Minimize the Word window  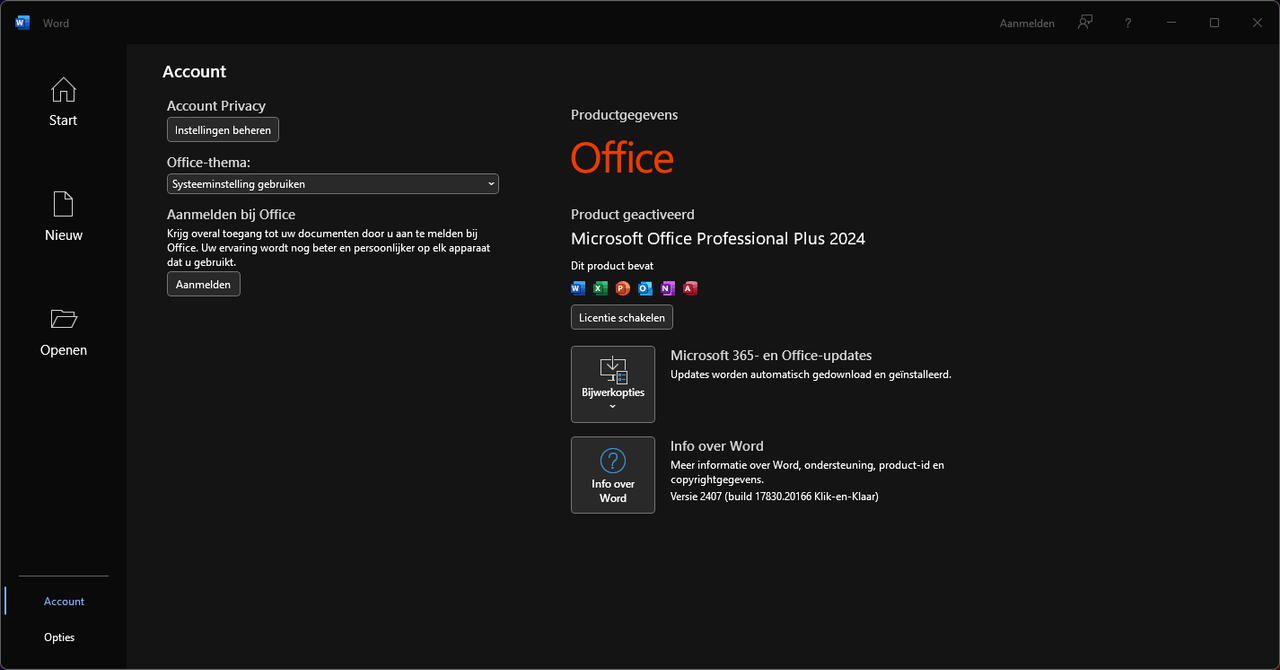click(x=1171, y=22)
